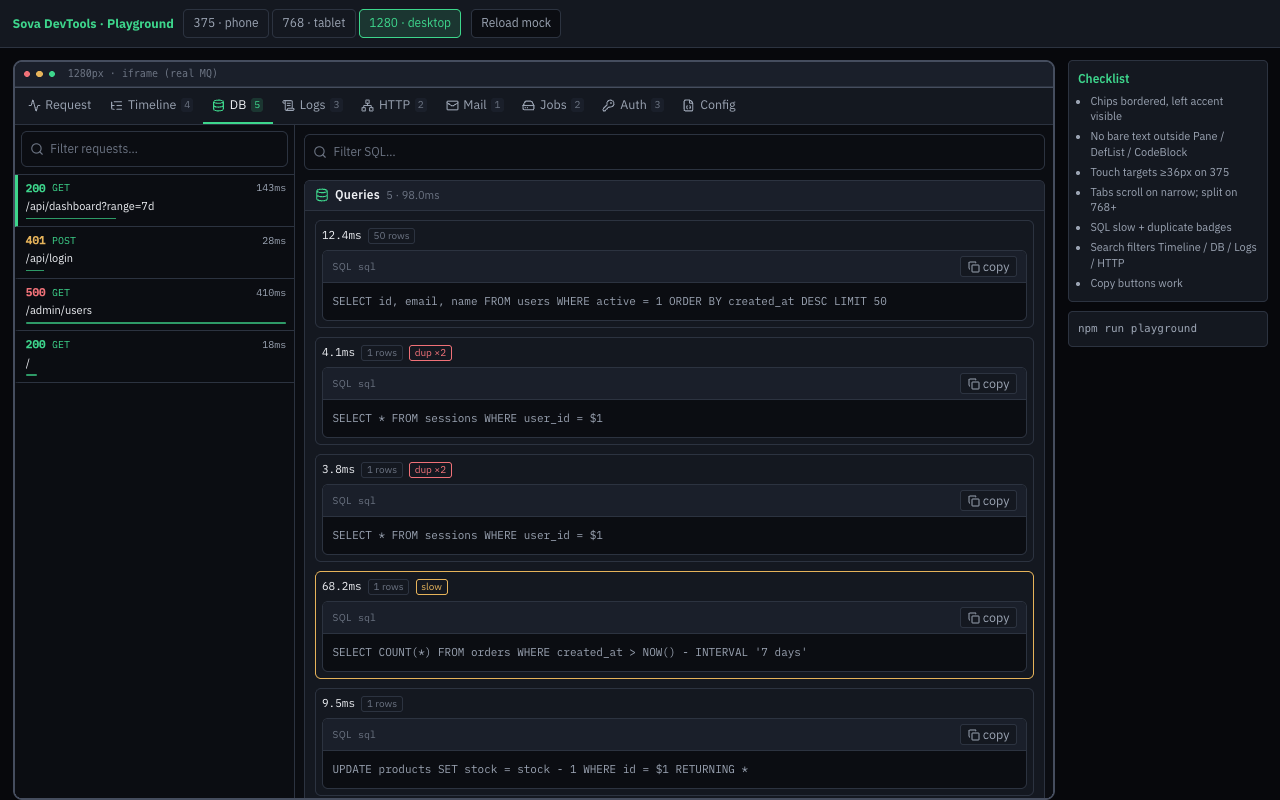Image resolution: width=1280 pixels, height=800 pixels.
Task: Click the Config tab file icon
Action: click(x=689, y=105)
